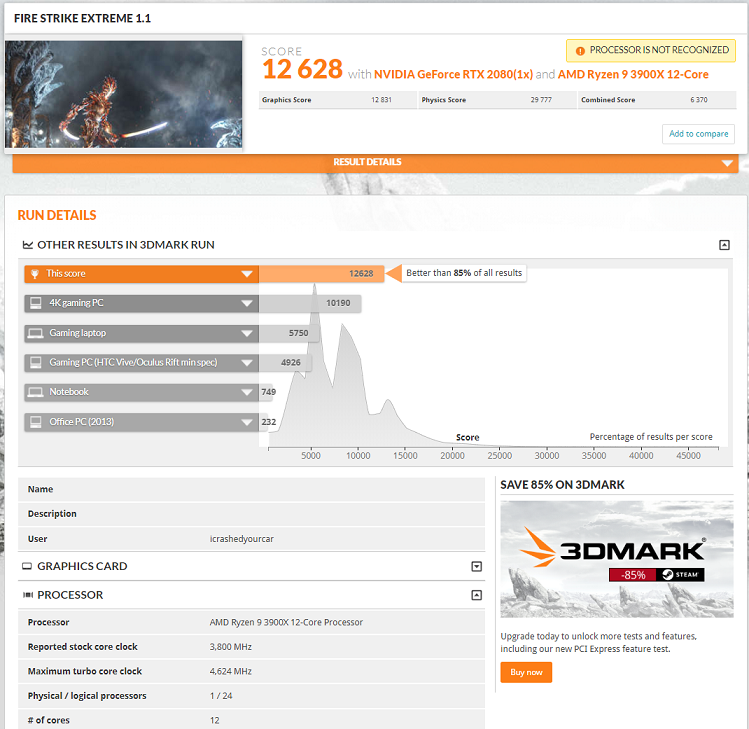Click the AMD Ryzen 9 3900X 12-Core link

(633, 75)
